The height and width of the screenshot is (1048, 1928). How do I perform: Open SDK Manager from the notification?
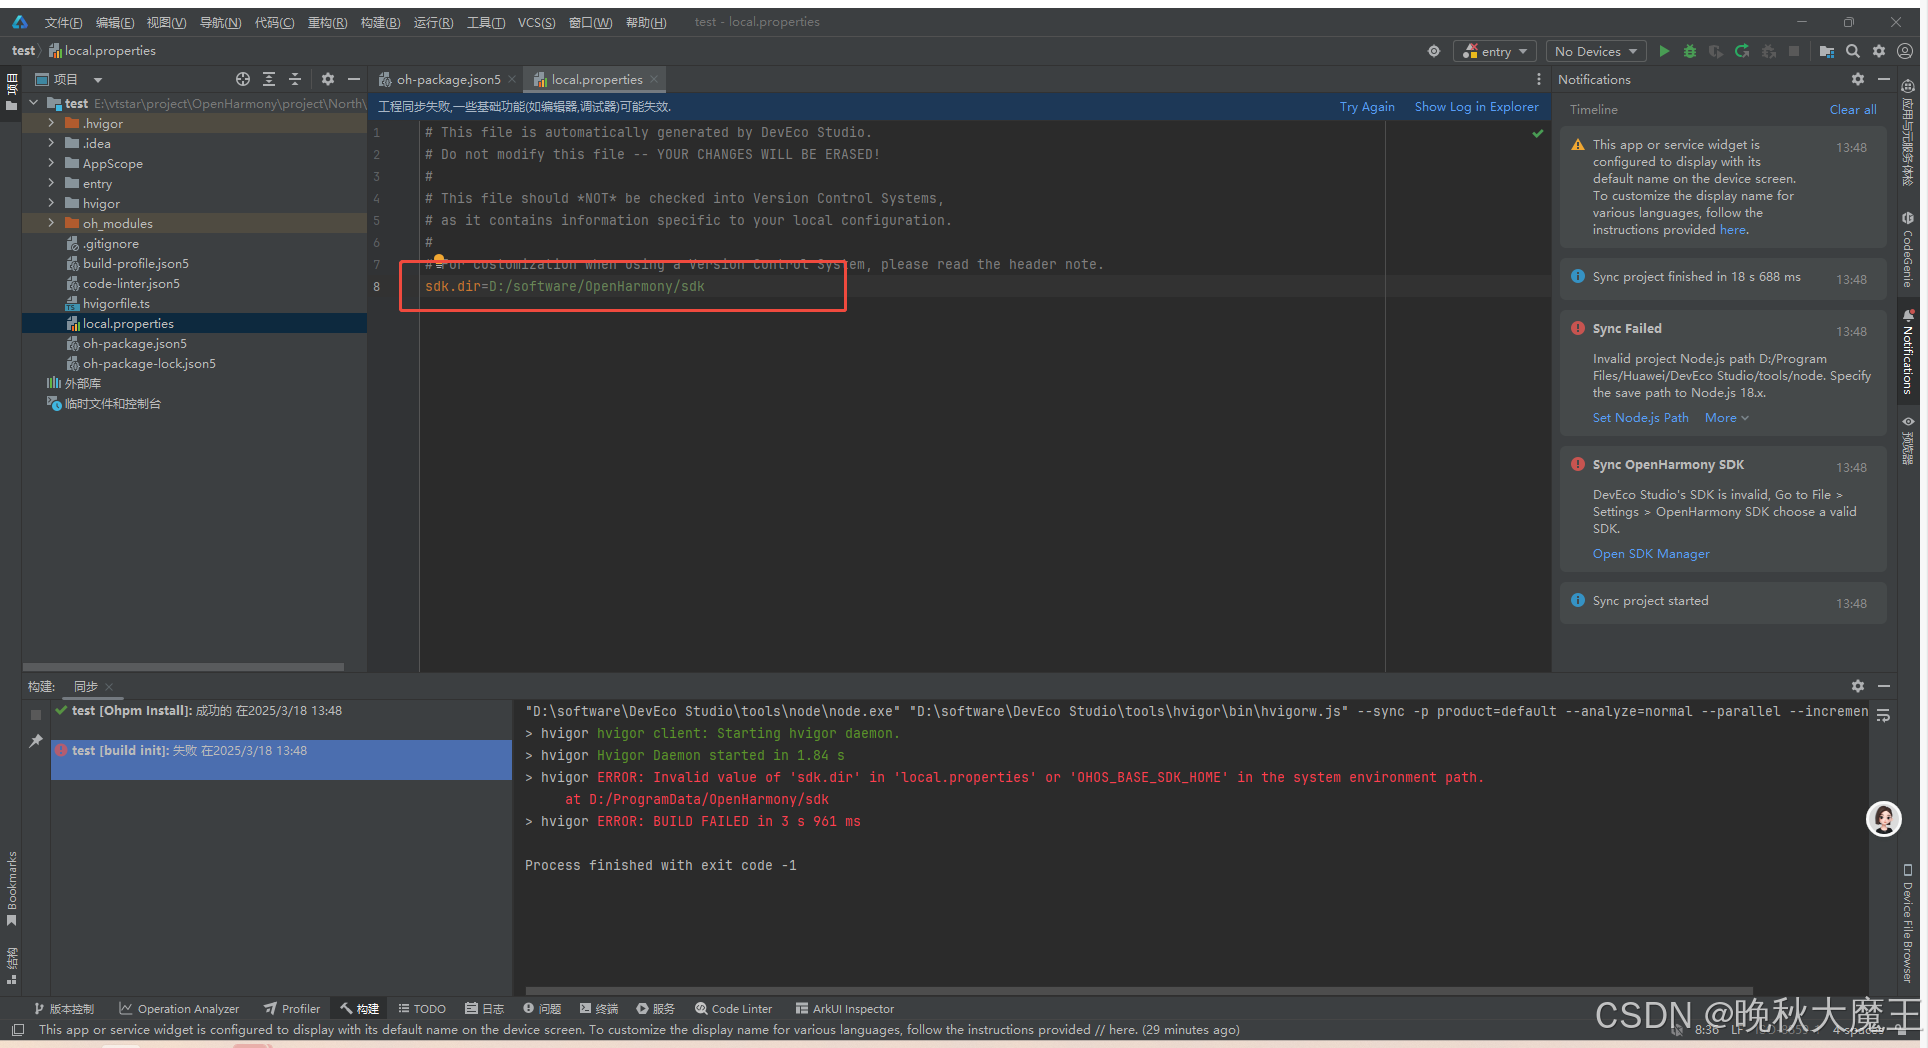point(1650,553)
